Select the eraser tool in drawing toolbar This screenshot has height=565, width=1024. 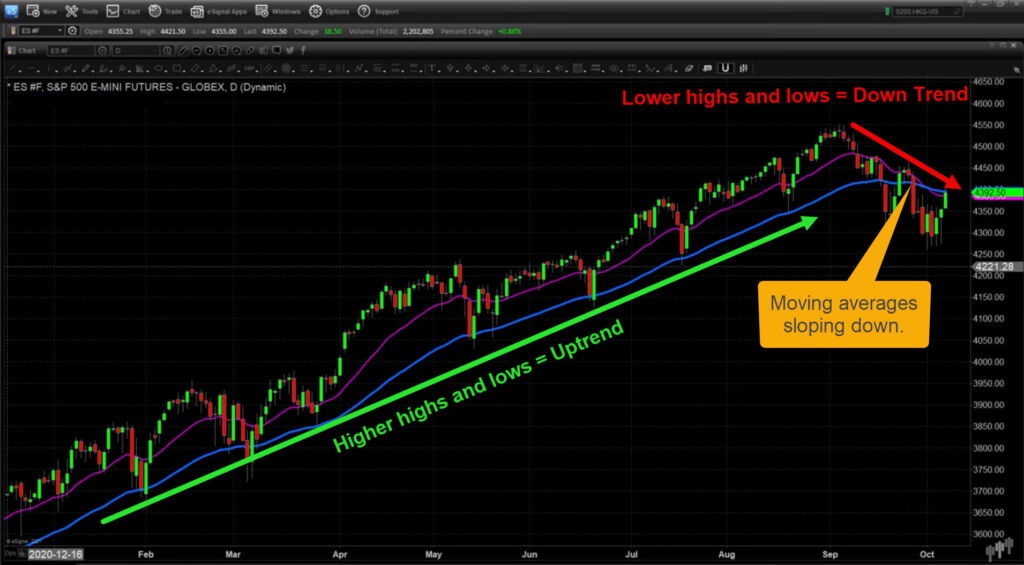point(688,68)
